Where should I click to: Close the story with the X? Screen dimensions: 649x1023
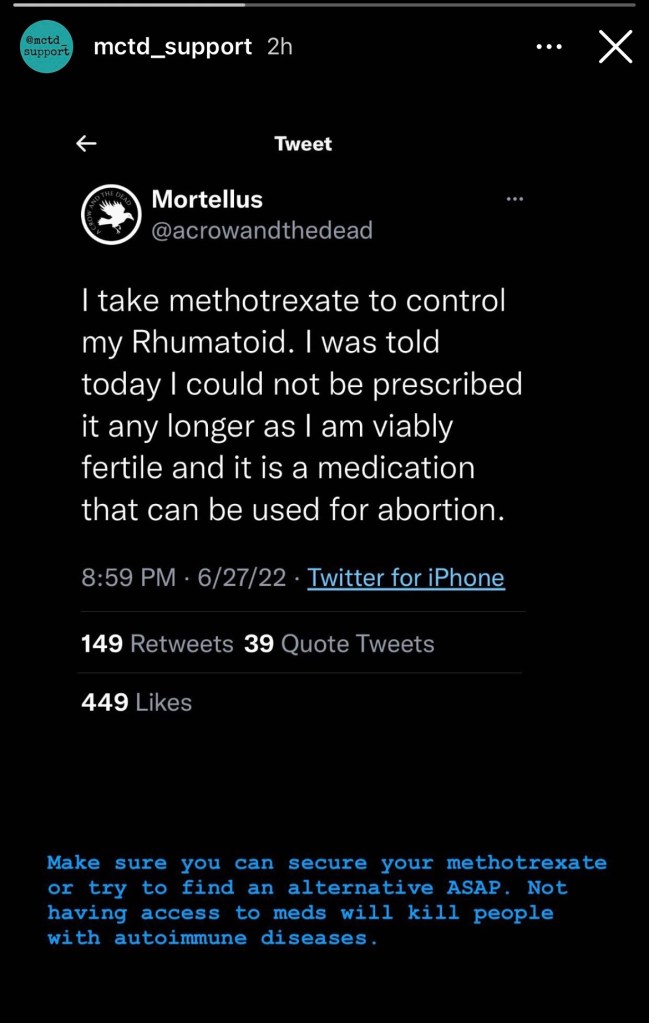[615, 47]
